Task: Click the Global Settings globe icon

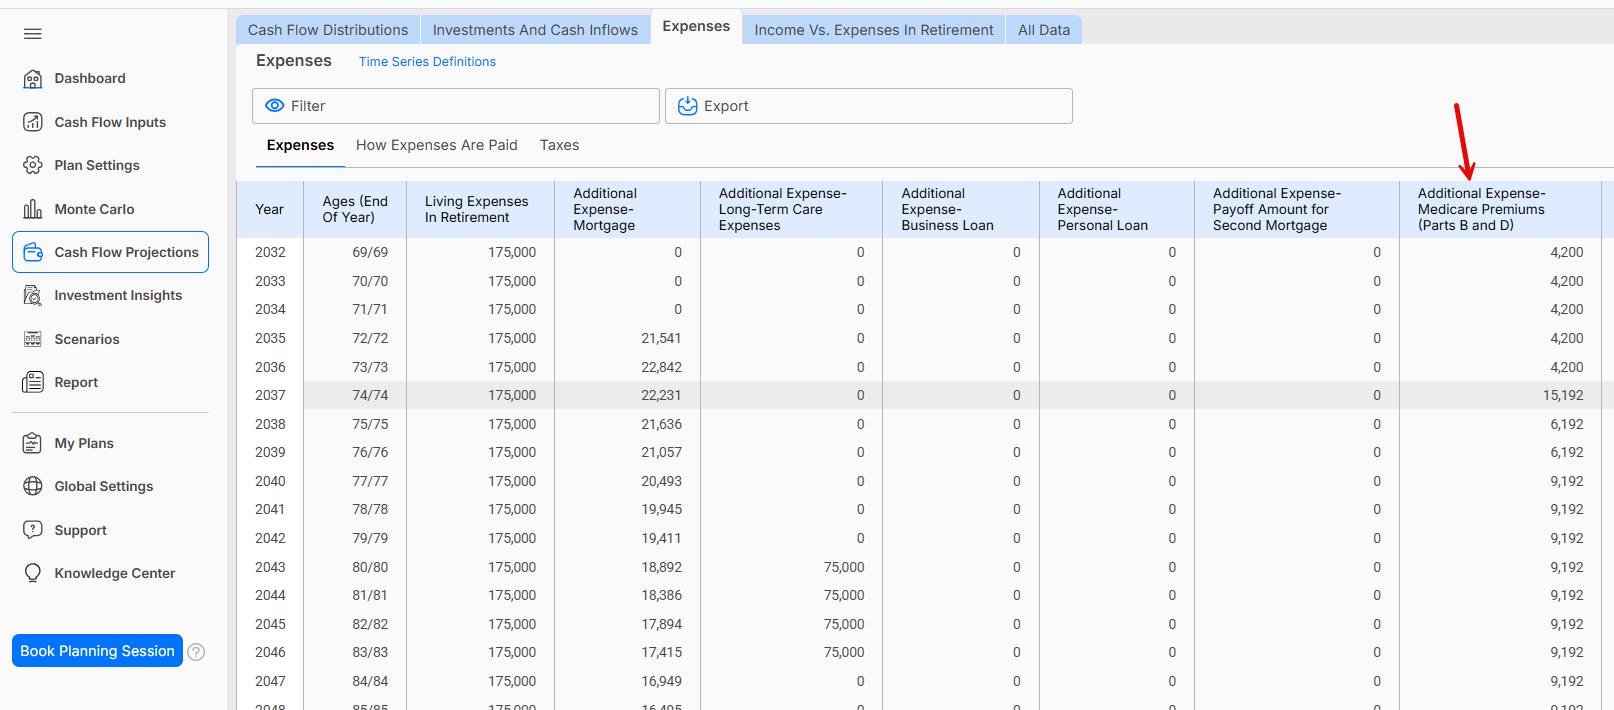Action: [x=33, y=486]
